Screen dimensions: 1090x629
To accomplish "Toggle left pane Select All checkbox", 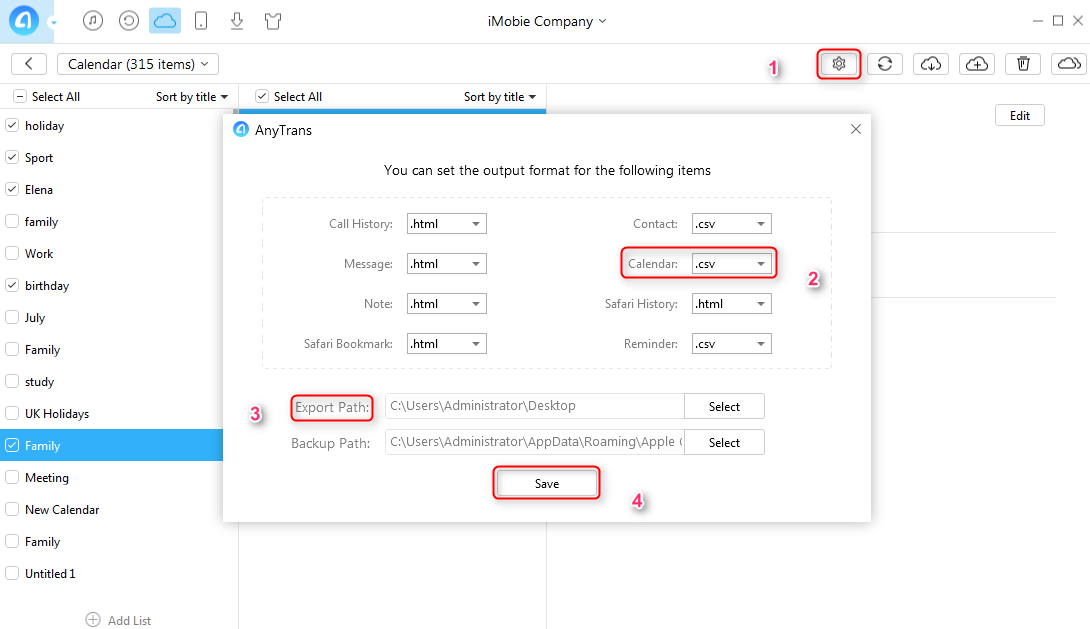I will [x=20, y=97].
